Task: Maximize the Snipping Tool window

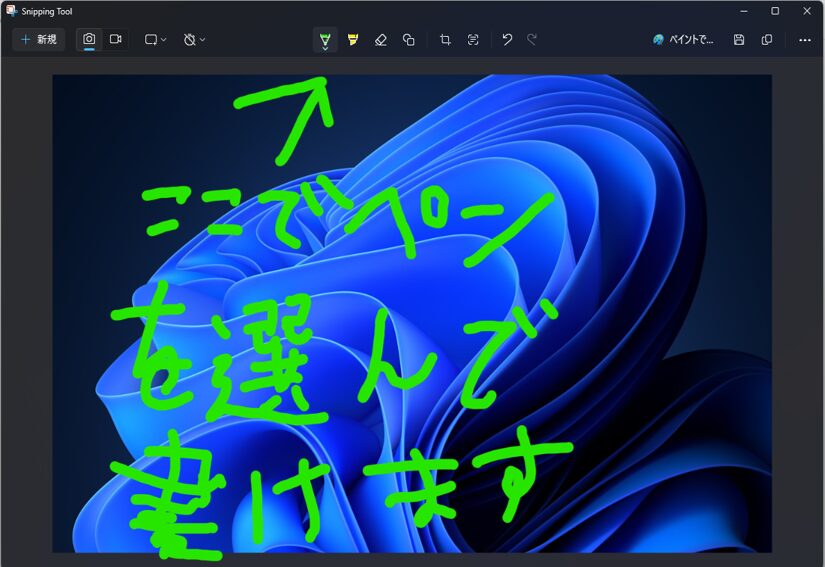Action: click(x=775, y=11)
